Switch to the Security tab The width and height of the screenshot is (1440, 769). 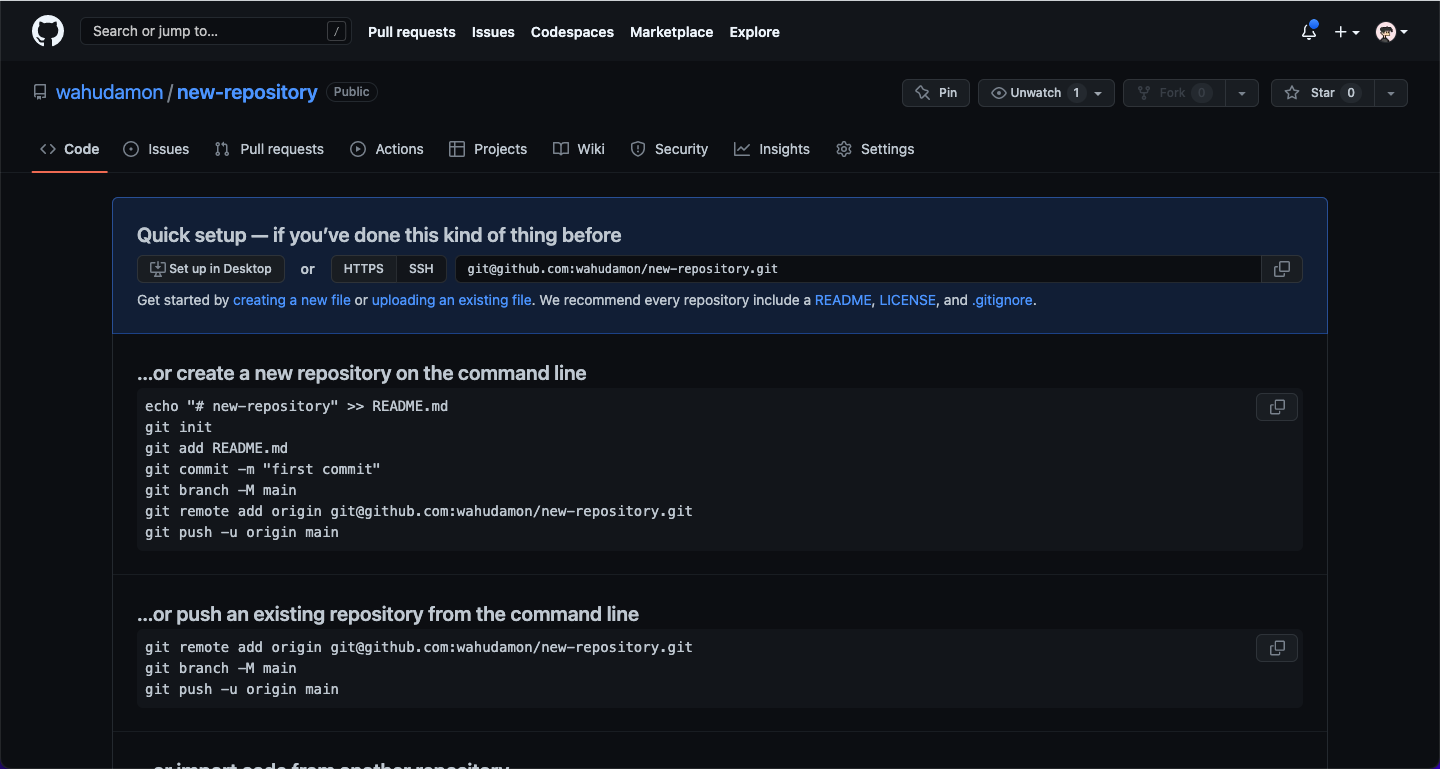click(669, 149)
